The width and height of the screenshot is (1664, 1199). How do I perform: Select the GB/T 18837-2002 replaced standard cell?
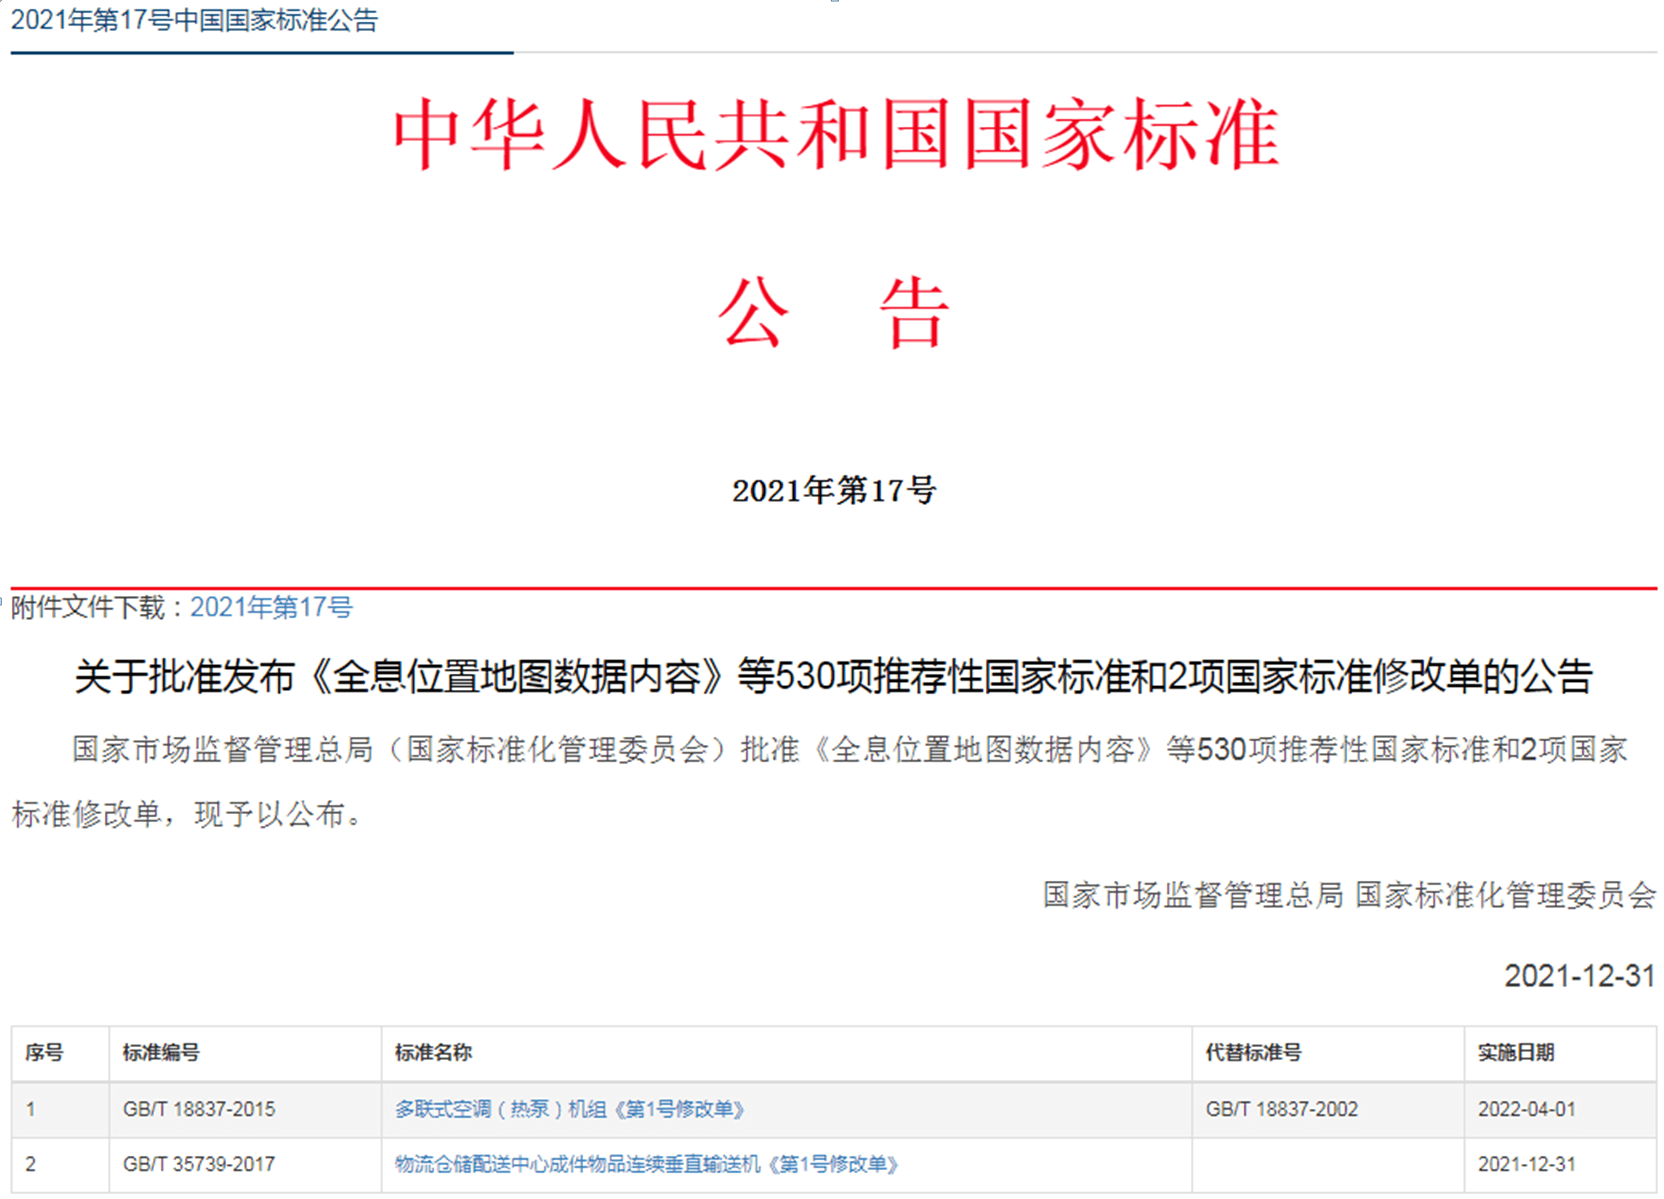(1281, 1109)
